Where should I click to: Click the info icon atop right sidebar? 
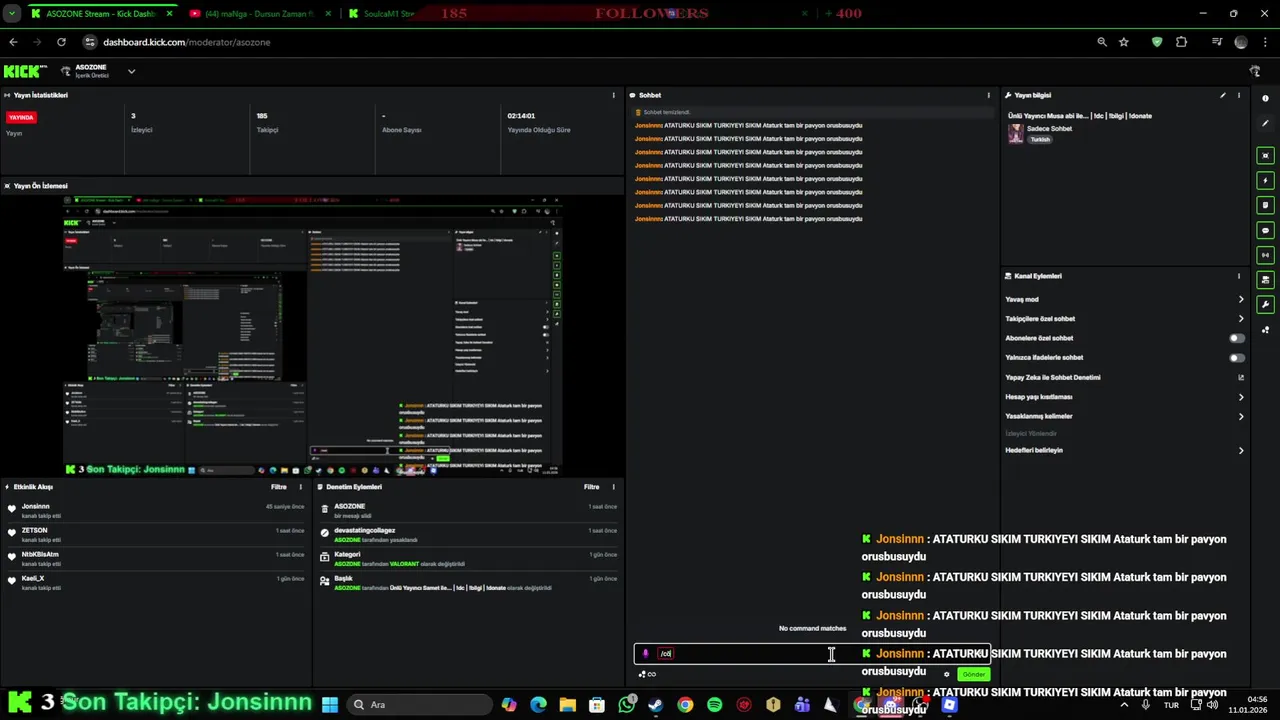tap(1266, 97)
